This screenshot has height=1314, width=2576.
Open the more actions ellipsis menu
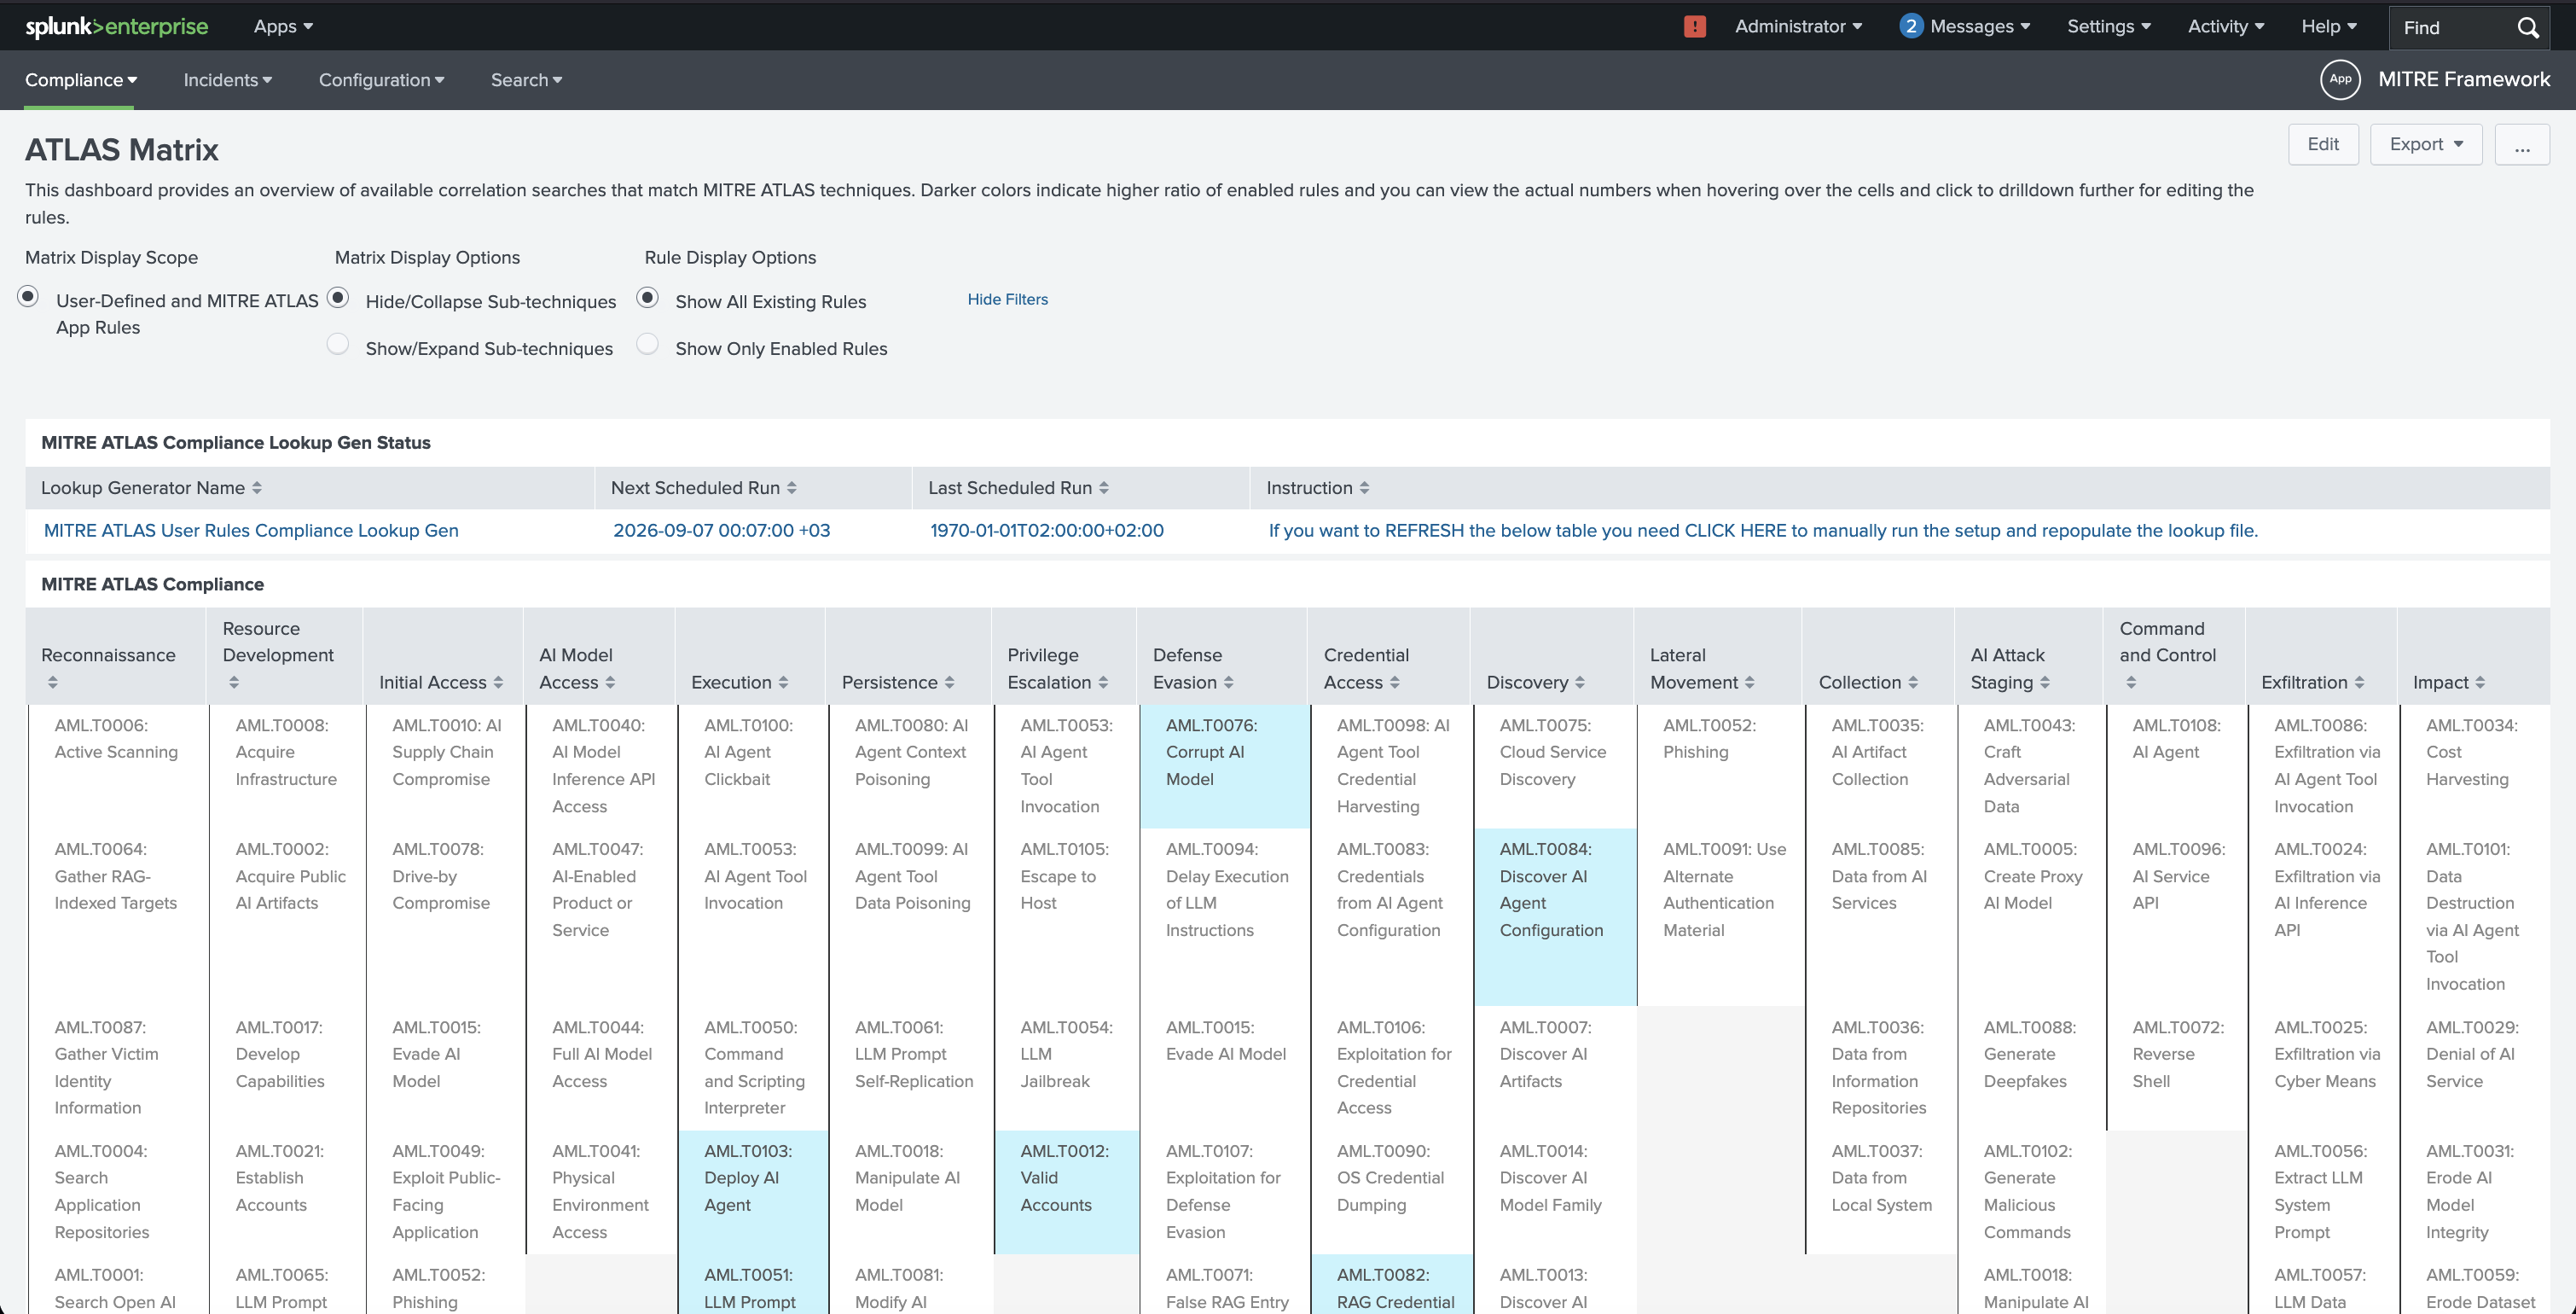(x=2521, y=144)
